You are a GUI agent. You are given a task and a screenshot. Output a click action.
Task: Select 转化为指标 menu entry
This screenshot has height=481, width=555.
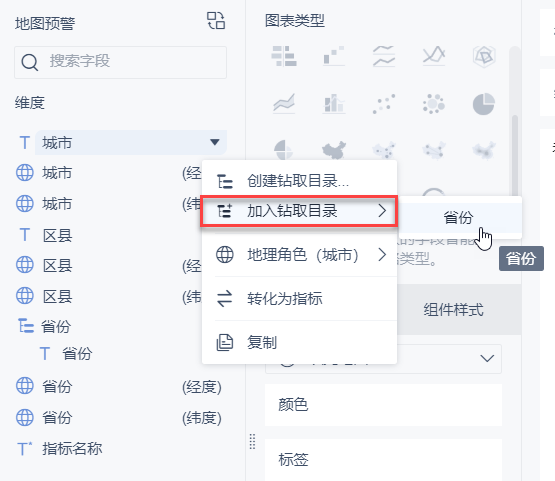click(x=299, y=299)
